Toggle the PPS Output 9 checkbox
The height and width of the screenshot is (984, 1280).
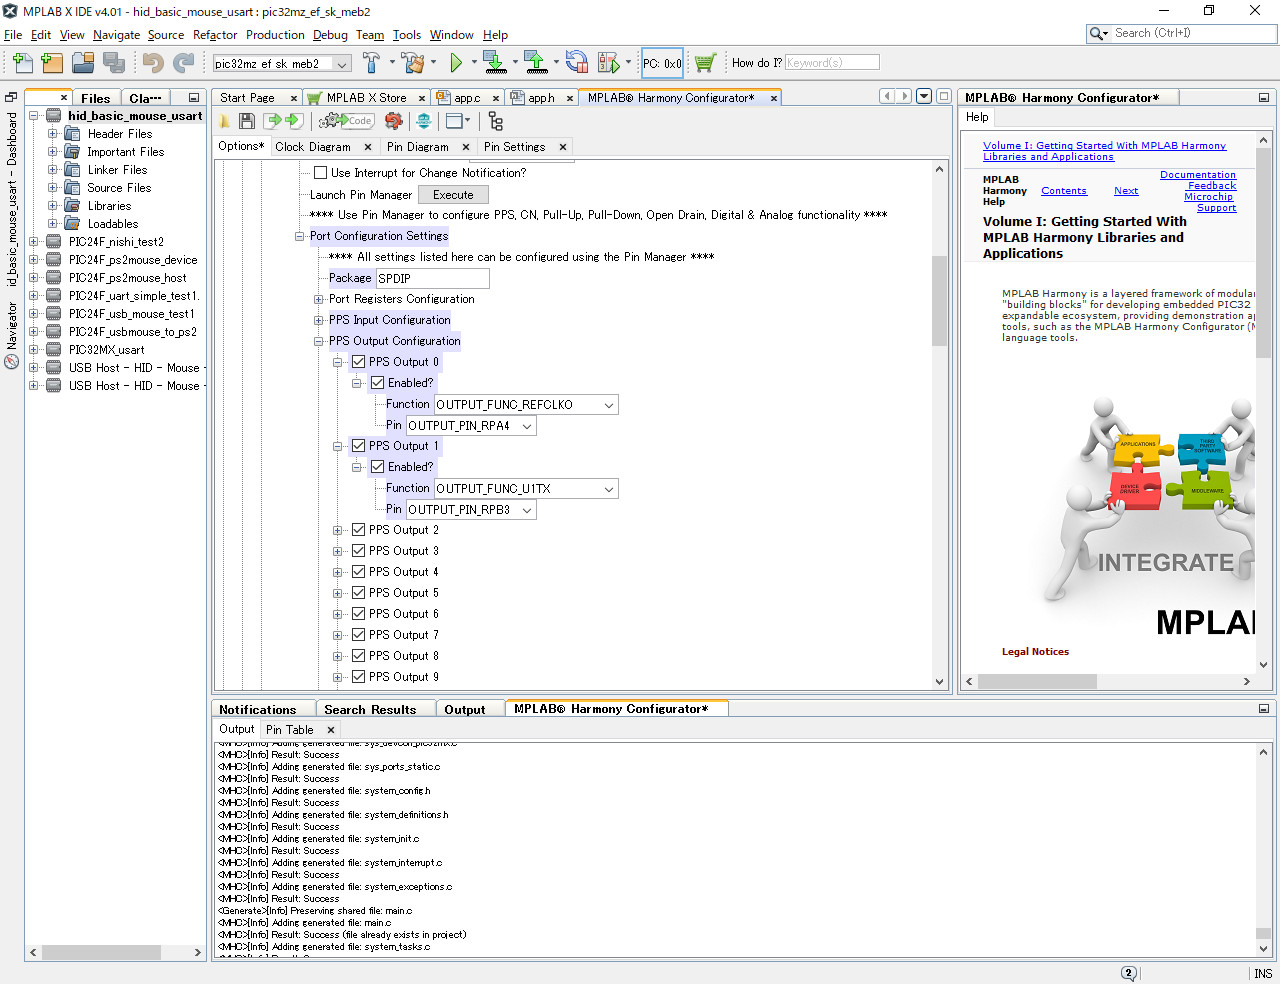358,677
